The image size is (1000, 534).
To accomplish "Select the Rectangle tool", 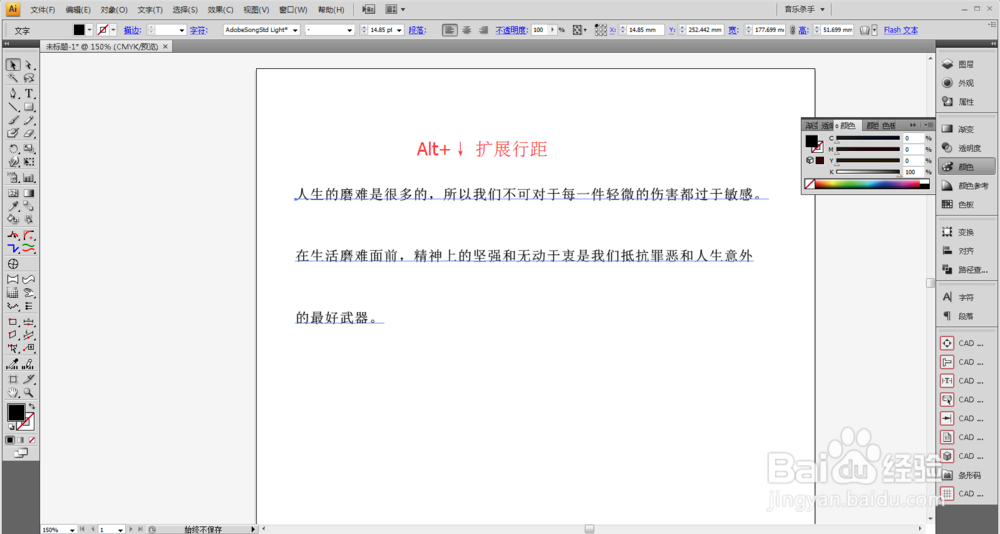I will point(29,107).
